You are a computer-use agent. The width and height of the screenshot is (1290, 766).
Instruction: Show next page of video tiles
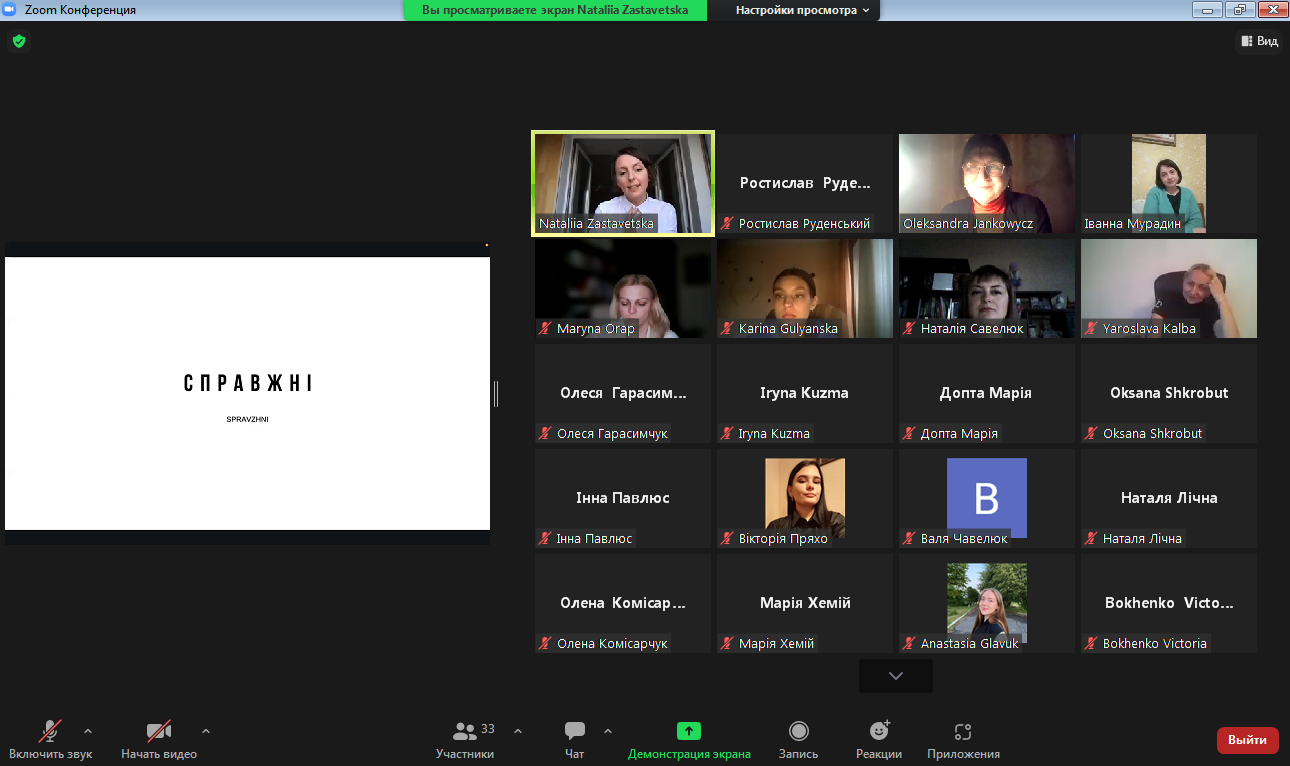[x=895, y=676]
